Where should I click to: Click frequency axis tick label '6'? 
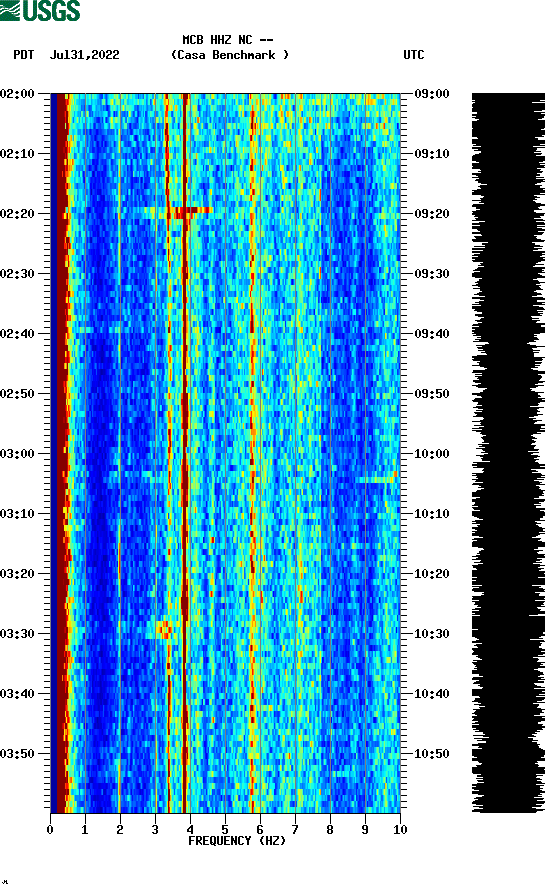pos(260,830)
